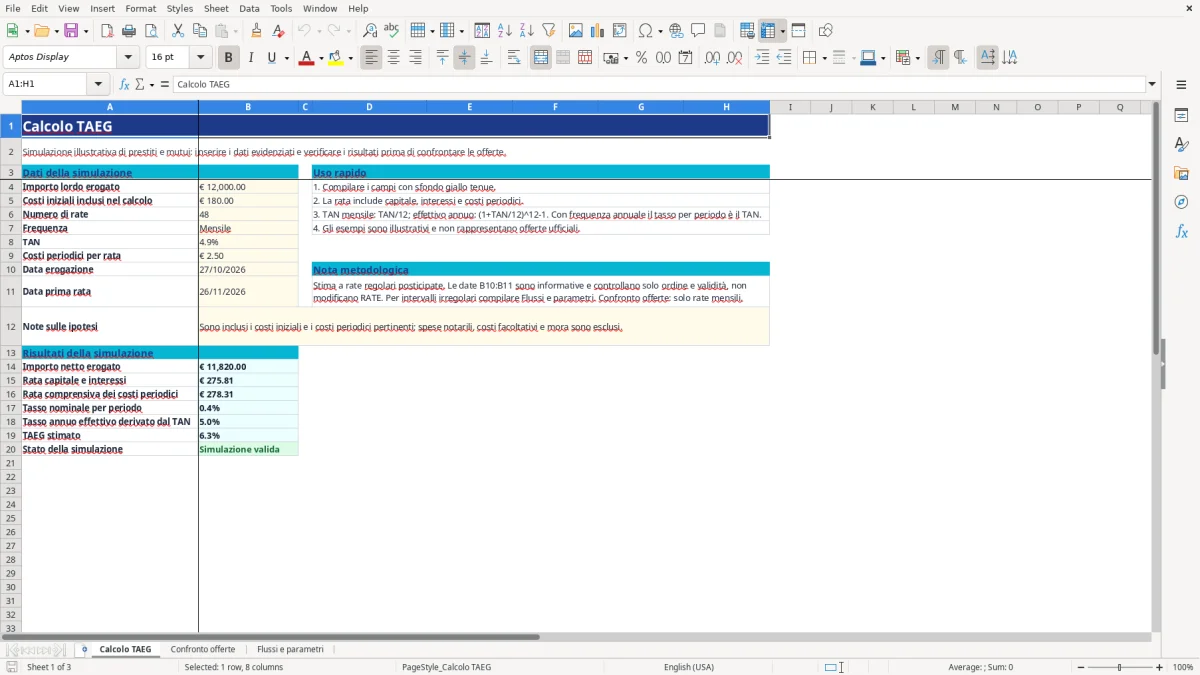
Task: Open the borders dropdown arrow
Action: click(x=824, y=58)
